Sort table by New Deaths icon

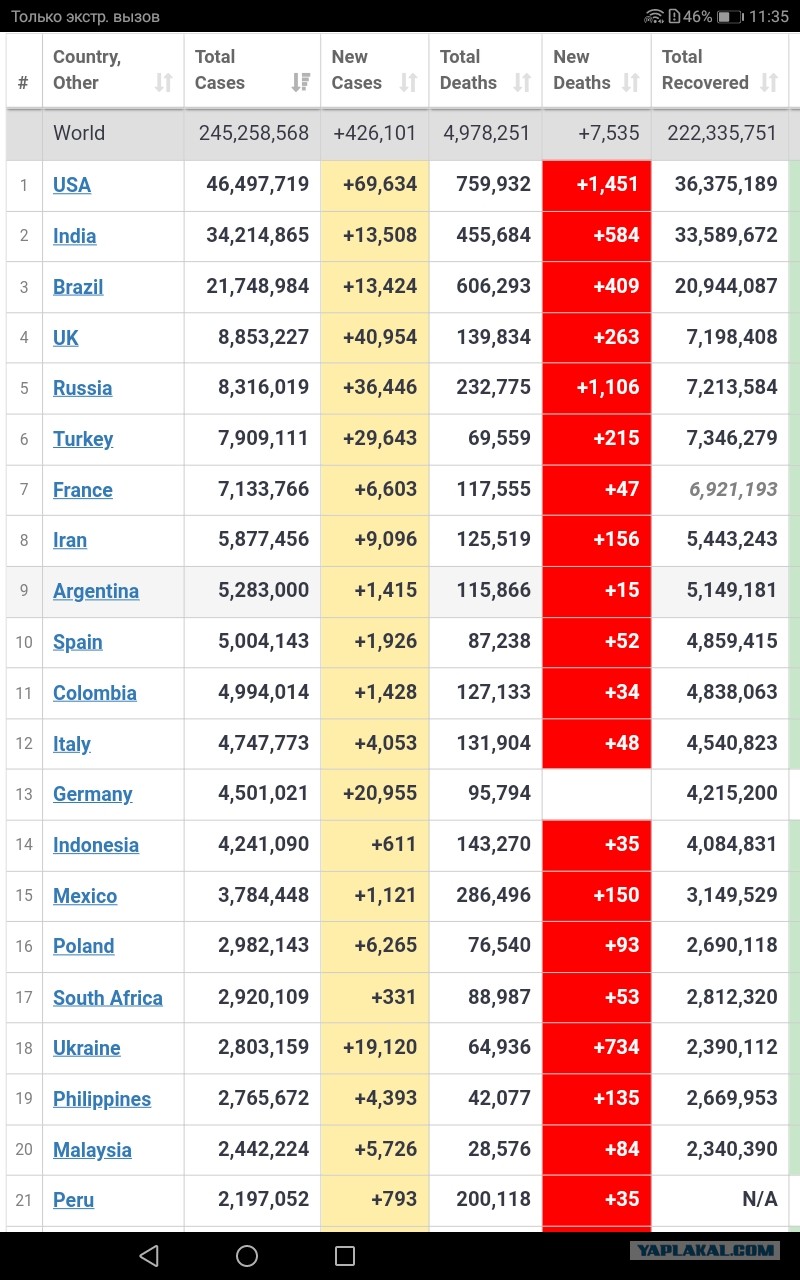click(630, 83)
